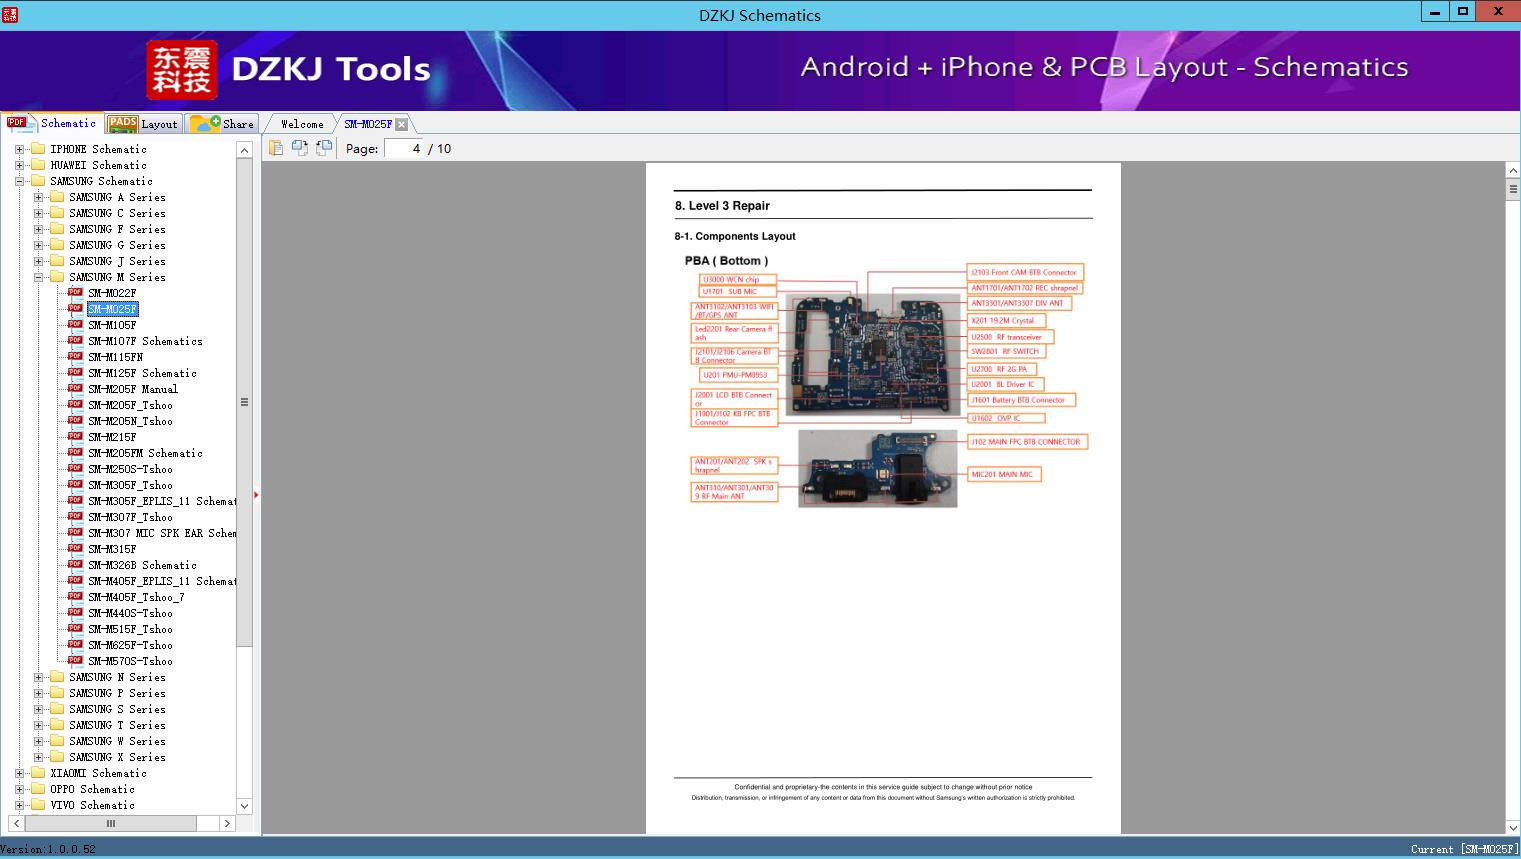Open the SM-M022F PDF file
This screenshot has height=859, width=1521.
click(x=112, y=293)
